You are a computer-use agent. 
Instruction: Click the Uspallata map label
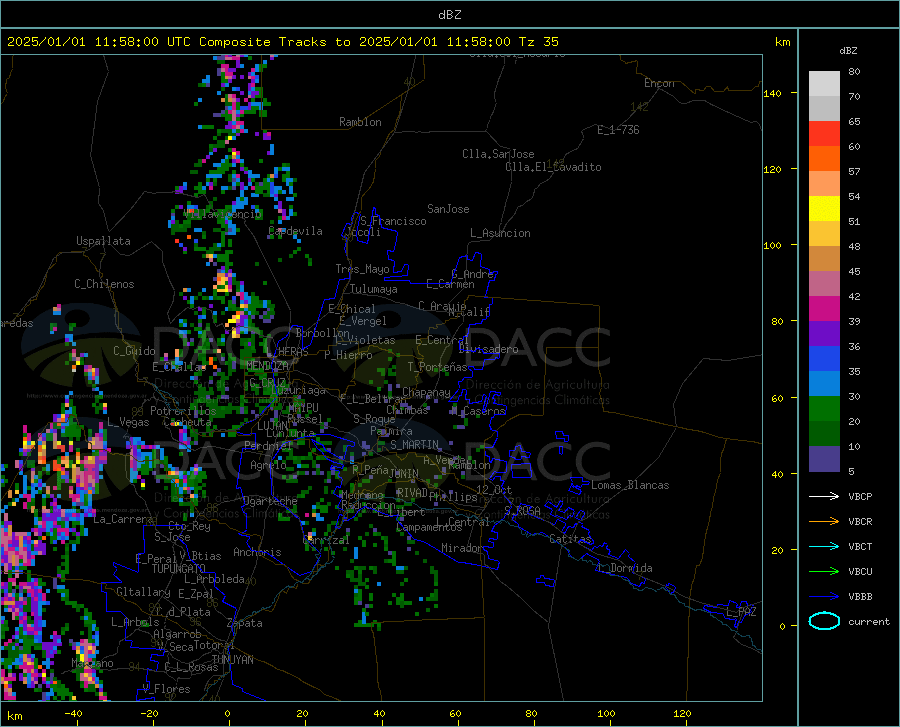click(x=103, y=241)
